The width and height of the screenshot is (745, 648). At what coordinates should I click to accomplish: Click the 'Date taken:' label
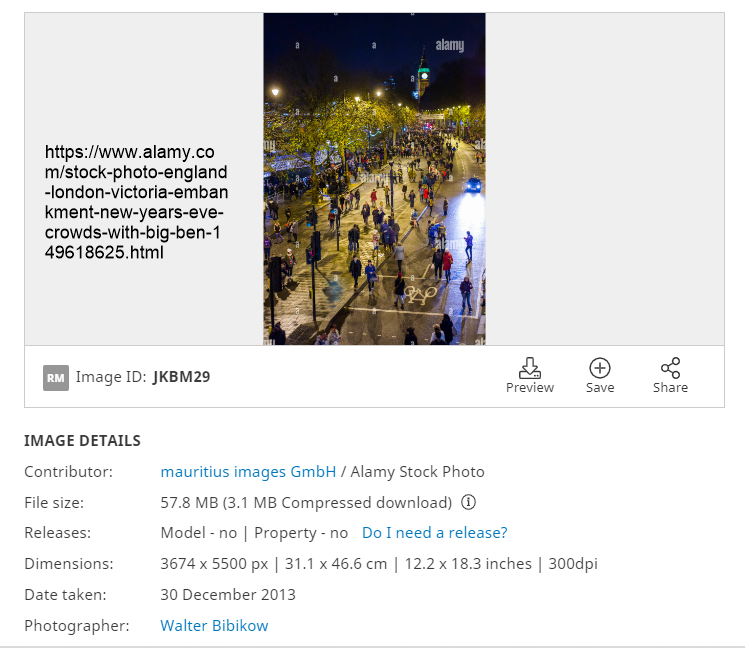(66, 595)
